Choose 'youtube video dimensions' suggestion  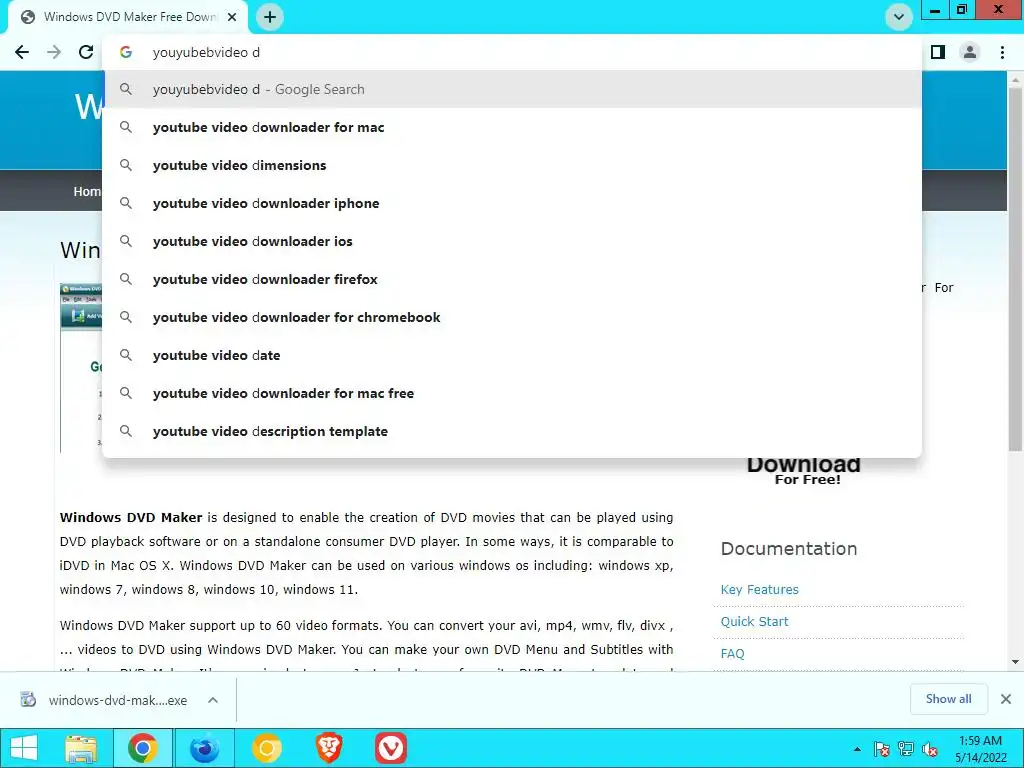[x=513, y=165]
